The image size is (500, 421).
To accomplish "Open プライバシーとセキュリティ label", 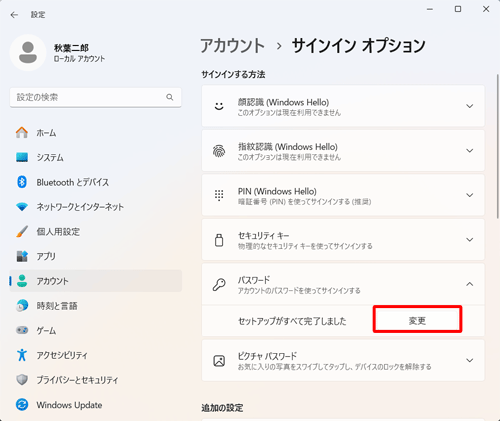I will (x=77, y=380).
